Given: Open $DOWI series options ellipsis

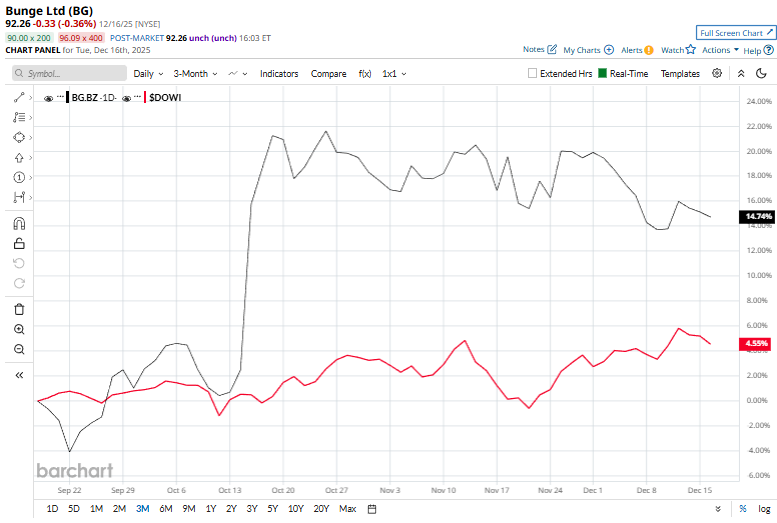Looking at the screenshot, I should click(138, 96).
